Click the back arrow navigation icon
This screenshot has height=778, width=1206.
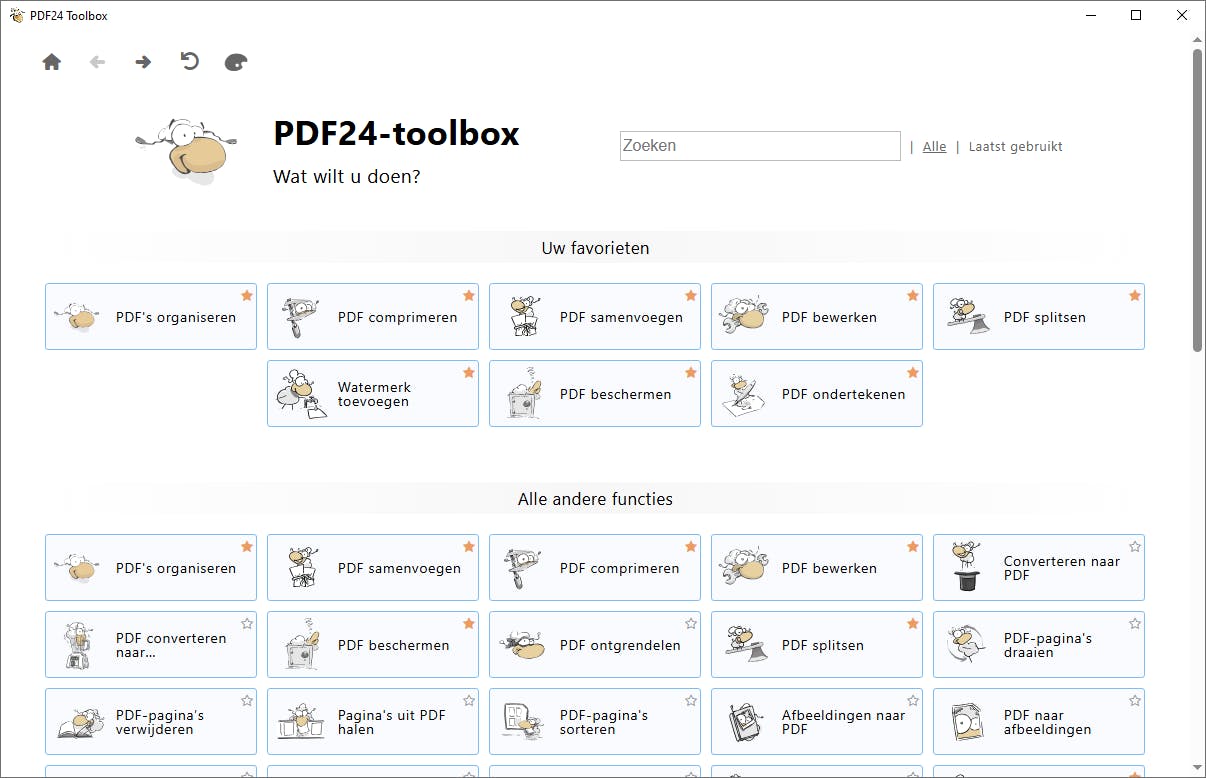pyautogui.click(x=97, y=62)
